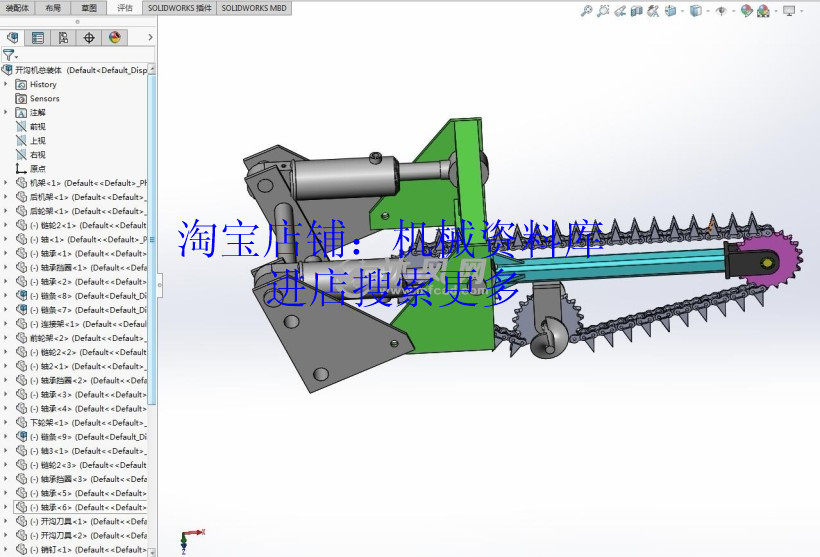Select the 前视 plane

coord(31,127)
